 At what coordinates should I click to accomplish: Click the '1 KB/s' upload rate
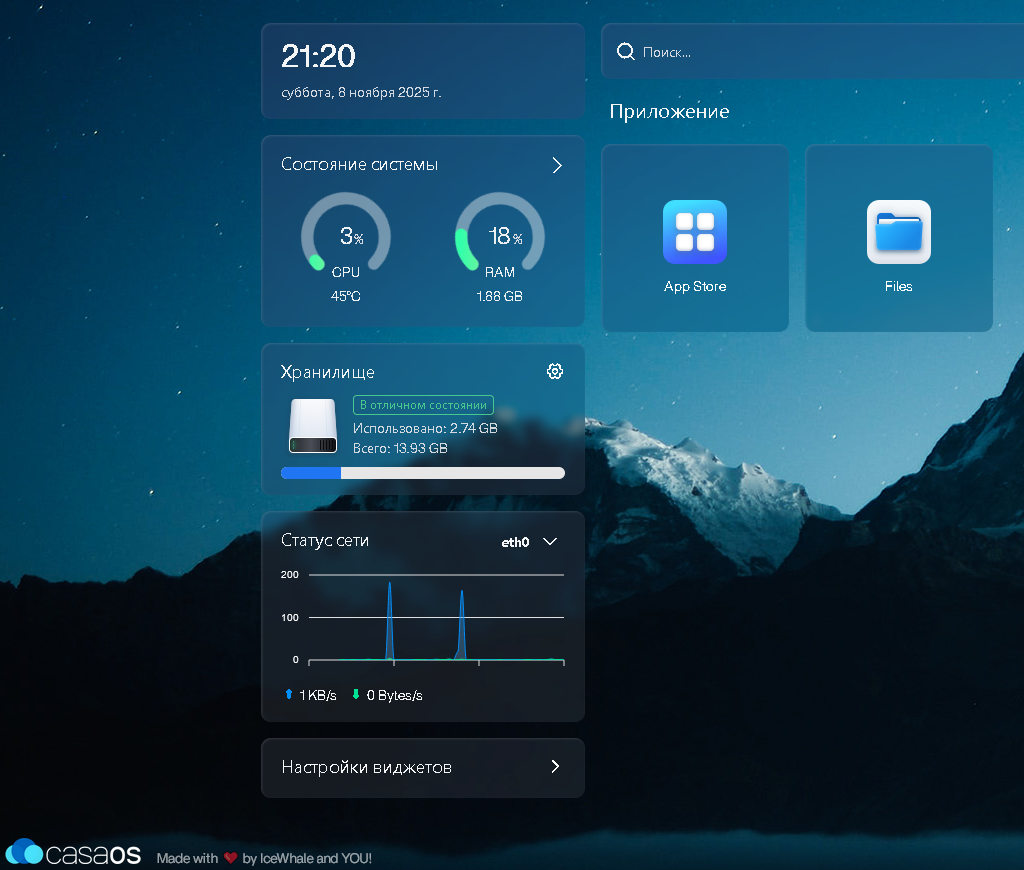coord(317,695)
